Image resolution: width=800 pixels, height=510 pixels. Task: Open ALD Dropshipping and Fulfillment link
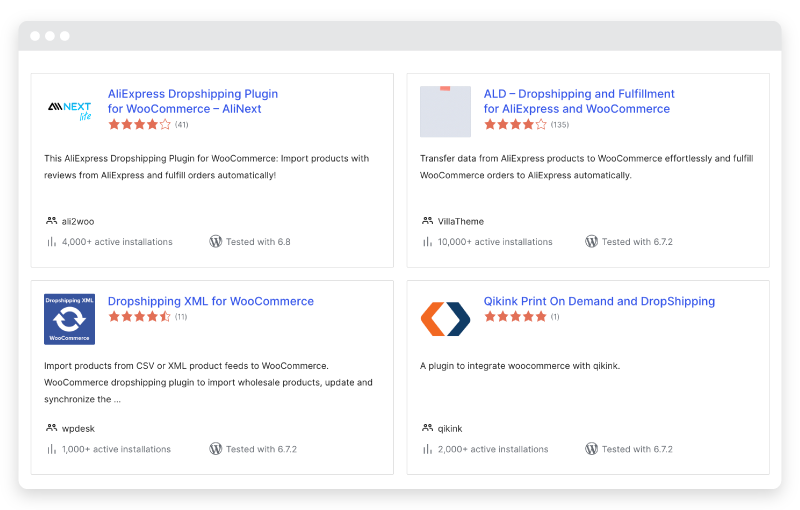tap(579, 101)
